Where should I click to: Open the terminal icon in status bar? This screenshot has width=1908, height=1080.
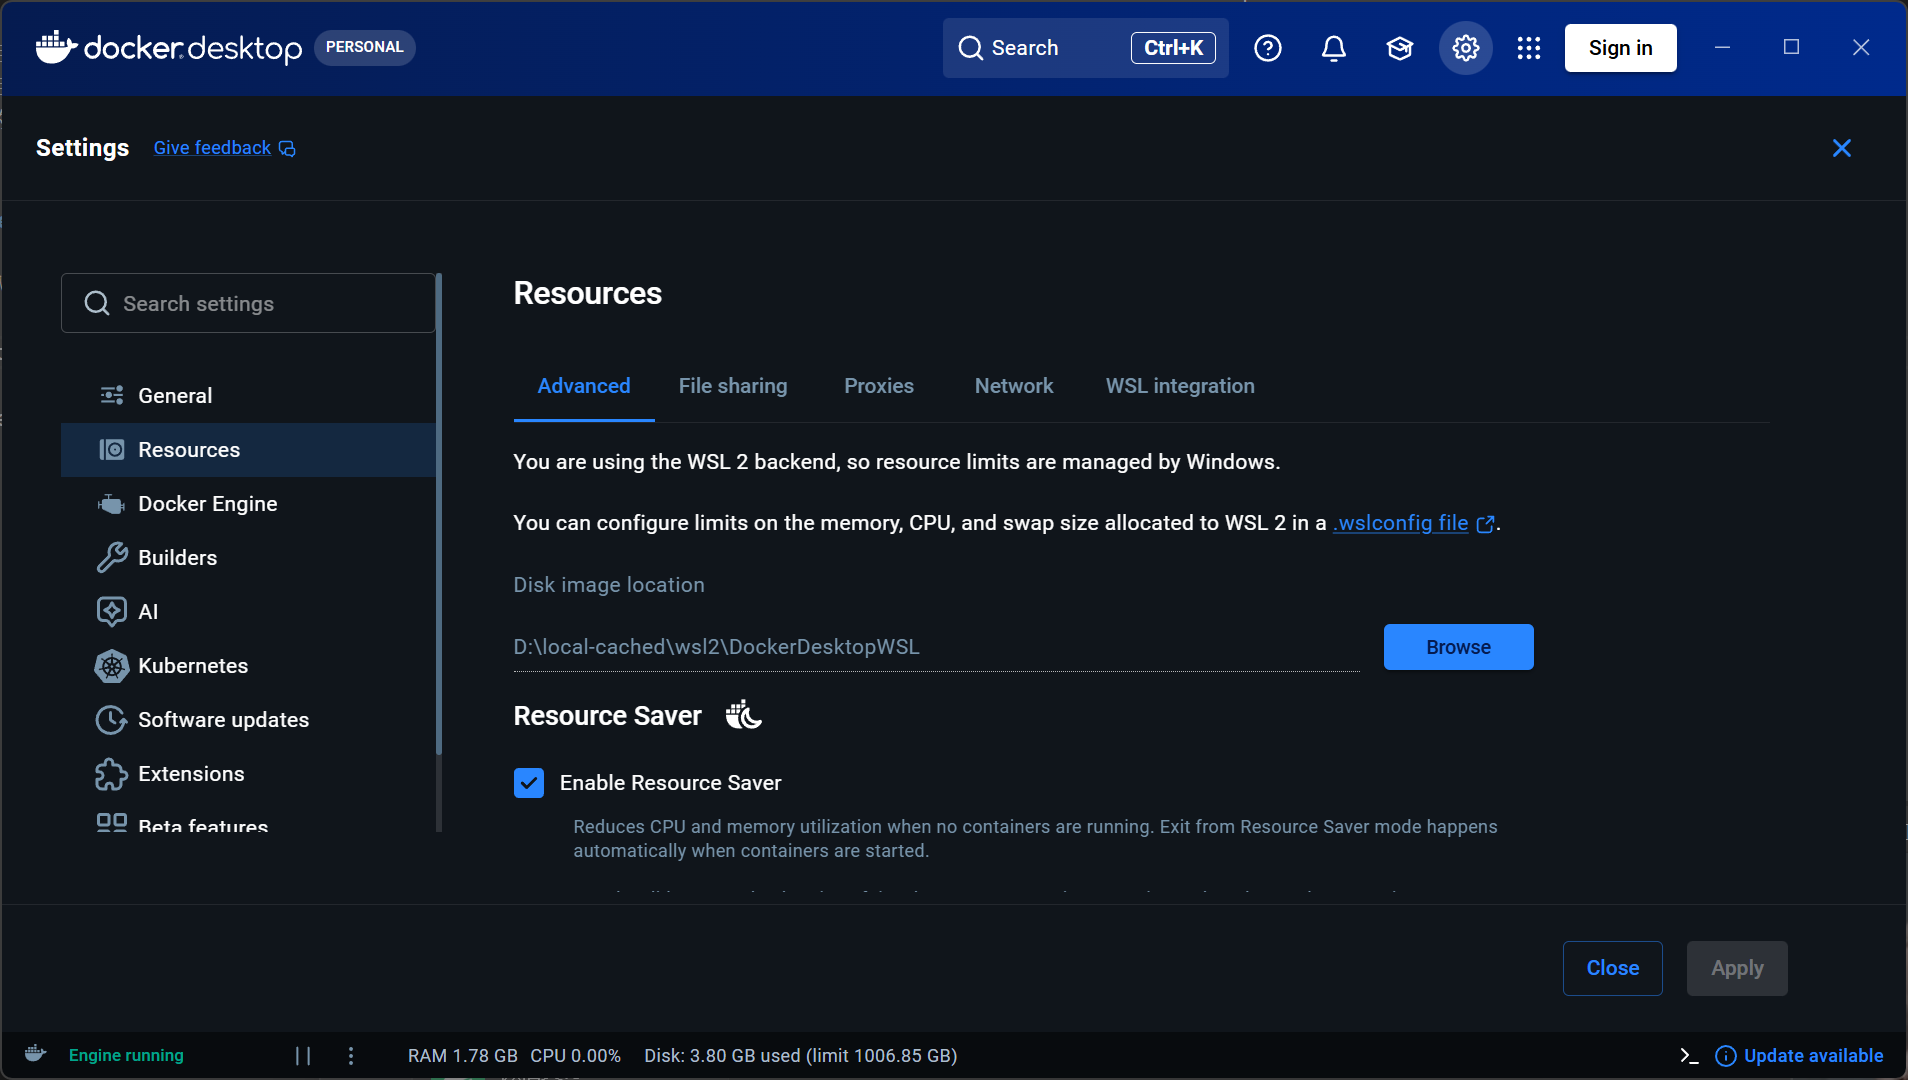click(x=1689, y=1056)
